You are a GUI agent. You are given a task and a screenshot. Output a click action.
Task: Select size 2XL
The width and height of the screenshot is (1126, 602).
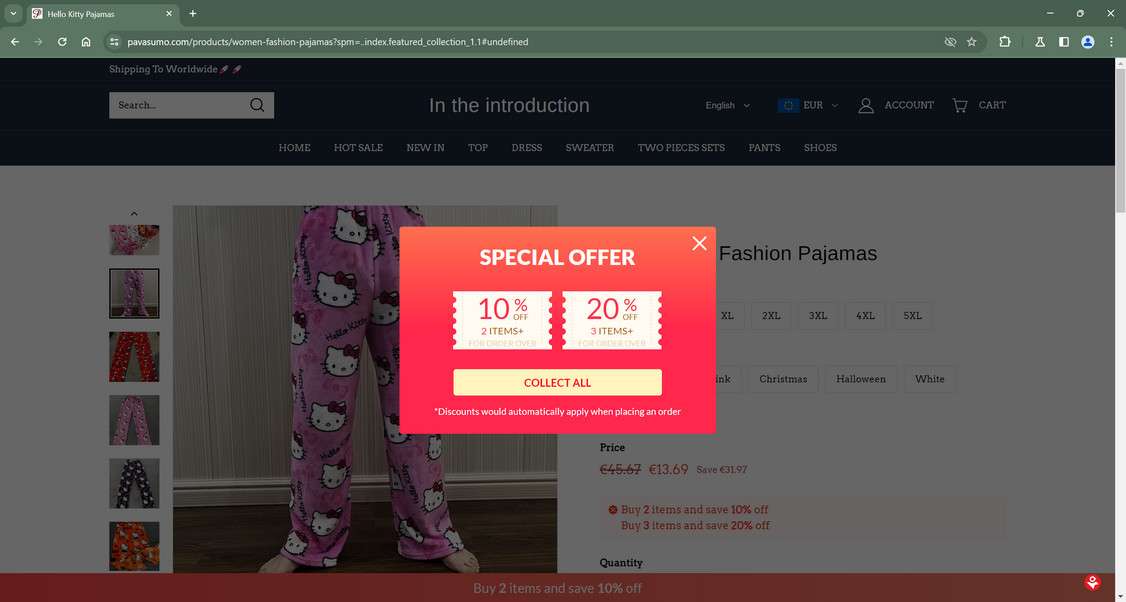point(771,315)
